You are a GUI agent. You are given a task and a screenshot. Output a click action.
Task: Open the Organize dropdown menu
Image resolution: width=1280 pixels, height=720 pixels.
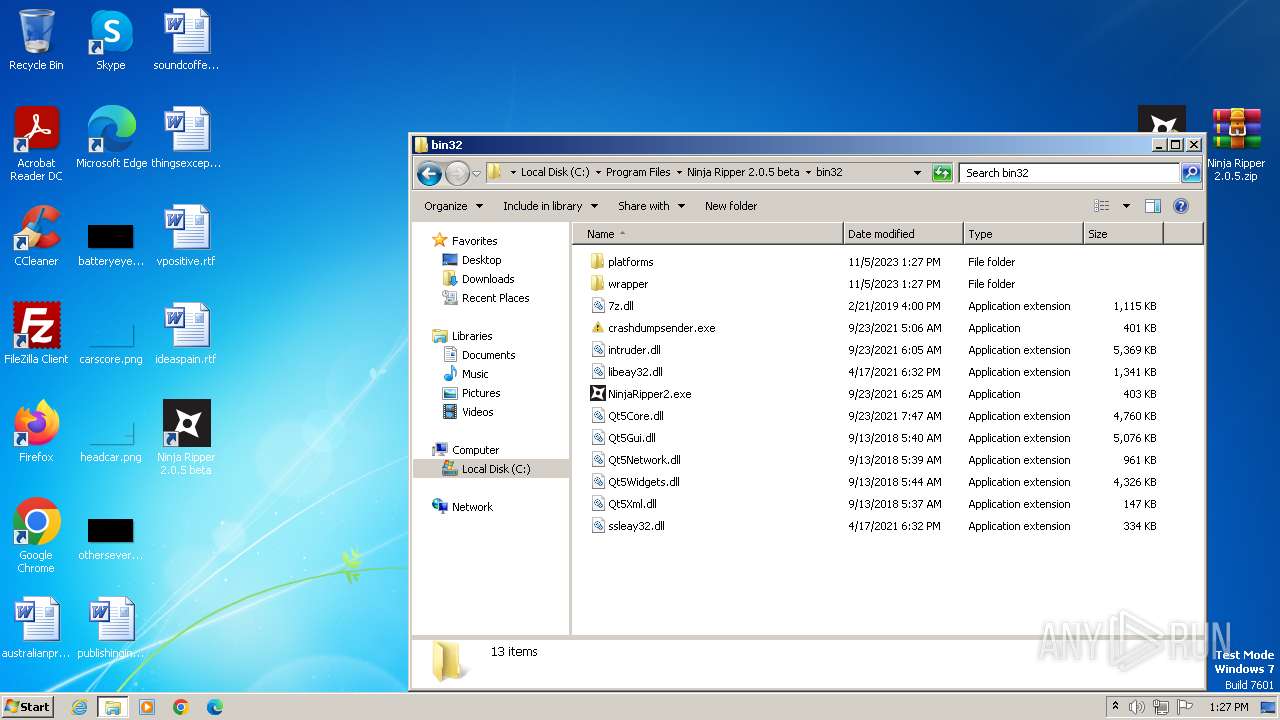click(x=453, y=206)
